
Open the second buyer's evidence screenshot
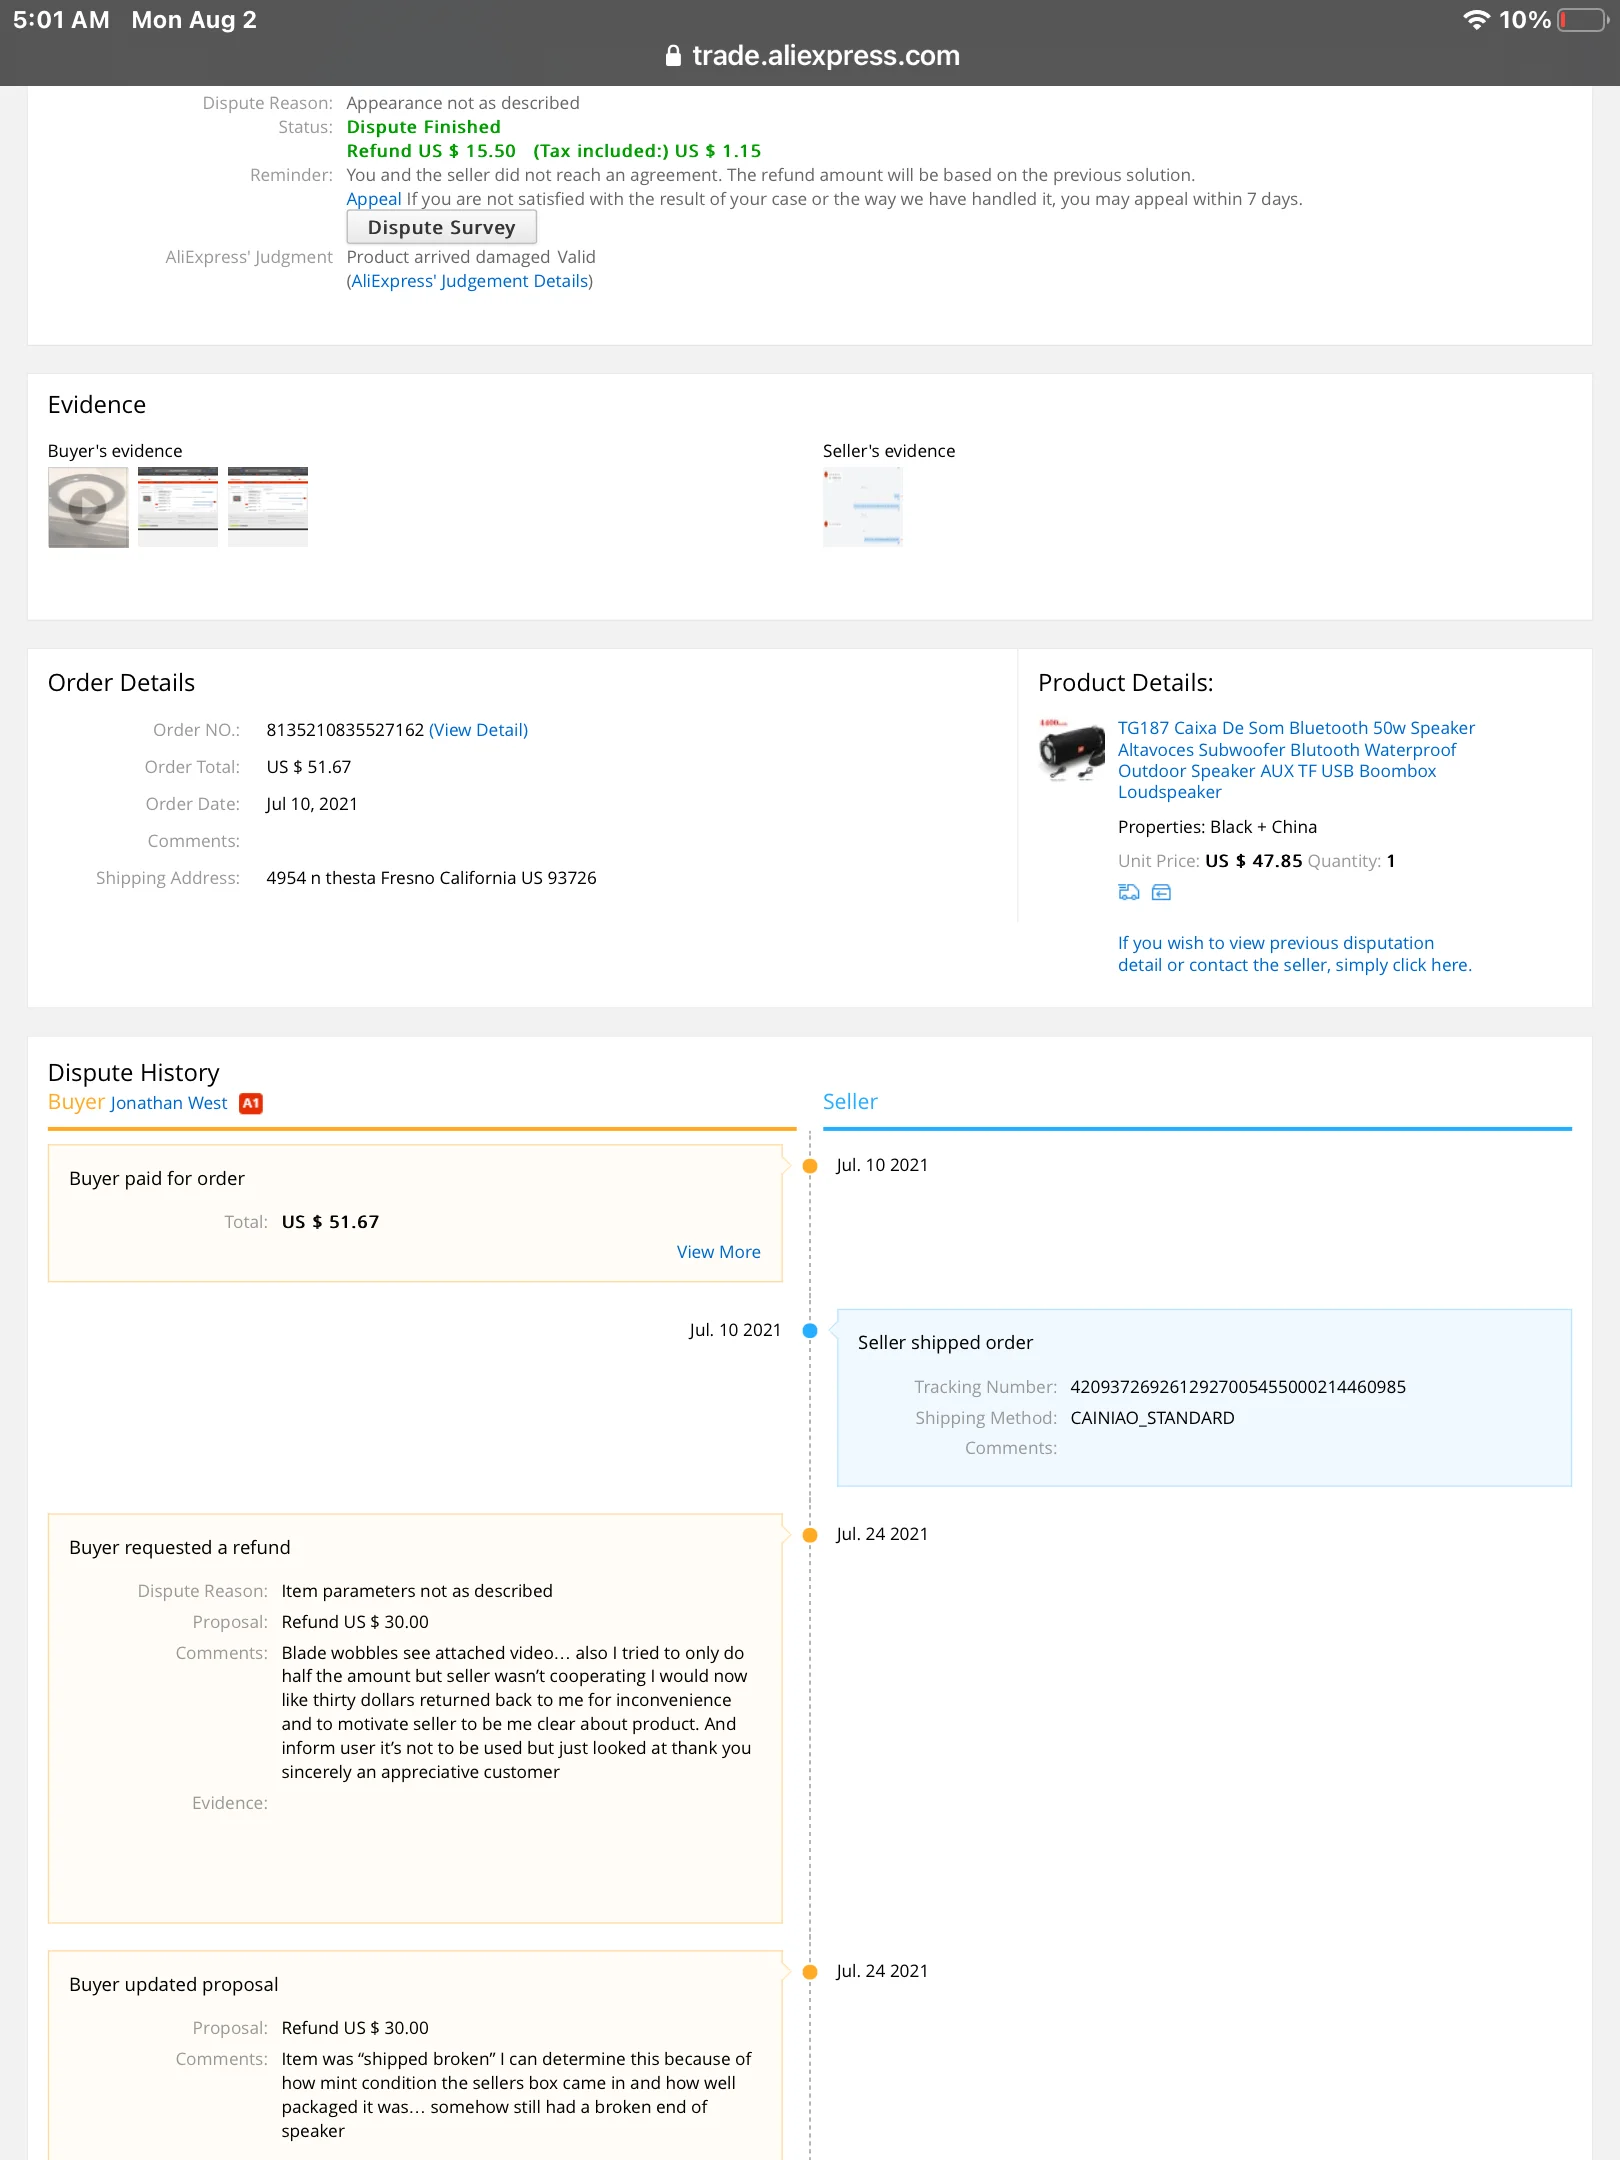[x=178, y=507]
